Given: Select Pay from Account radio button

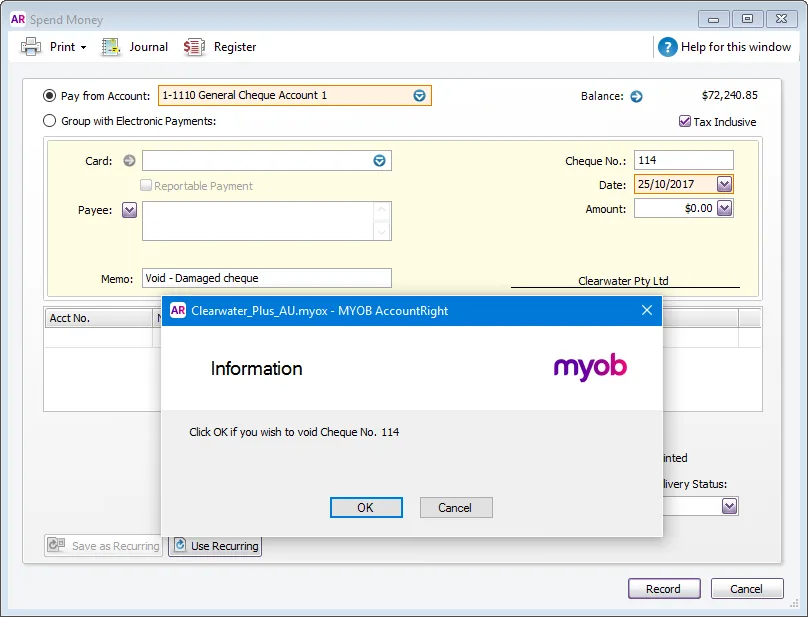Looking at the screenshot, I should 49,96.
